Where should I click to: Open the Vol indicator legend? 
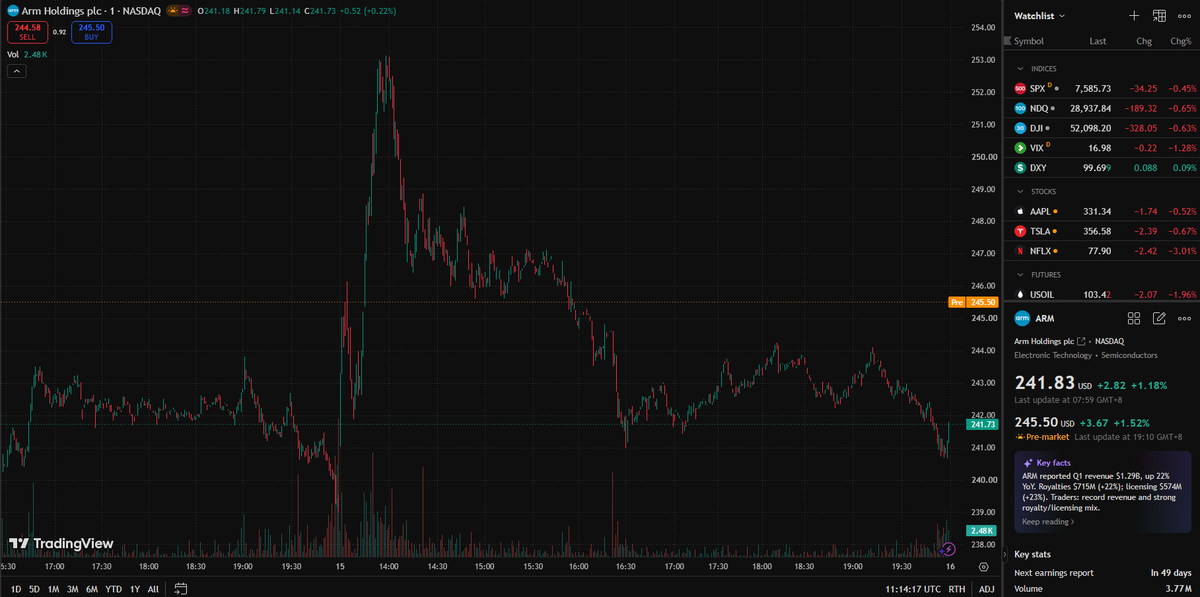pyautogui.click(x=27, y=54)
